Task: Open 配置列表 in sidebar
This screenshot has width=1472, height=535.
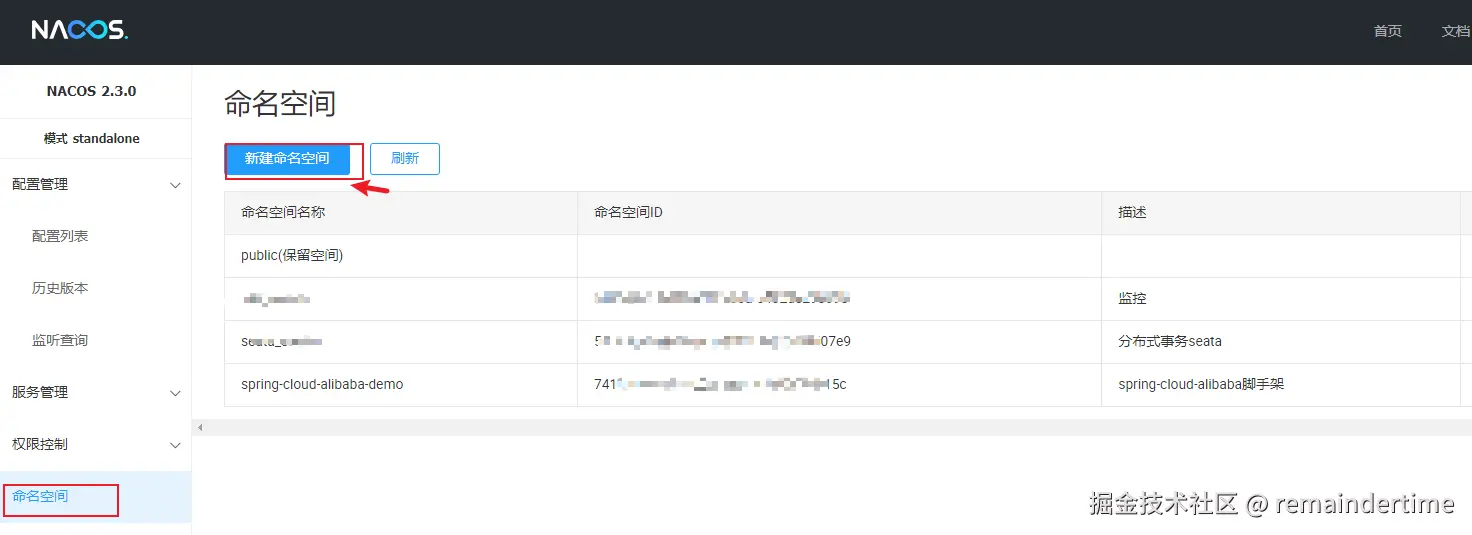Action: coord(60,236)
